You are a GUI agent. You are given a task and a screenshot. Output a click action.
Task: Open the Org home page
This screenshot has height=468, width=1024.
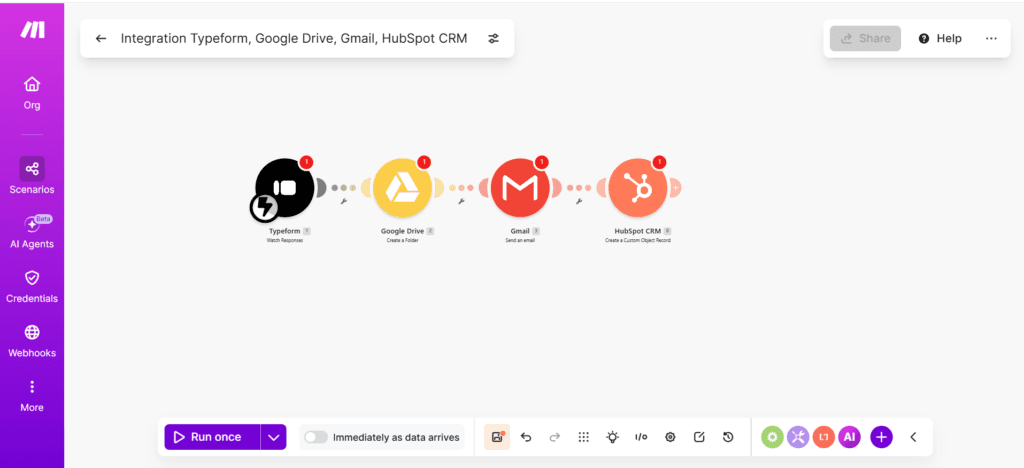point(32,93)
